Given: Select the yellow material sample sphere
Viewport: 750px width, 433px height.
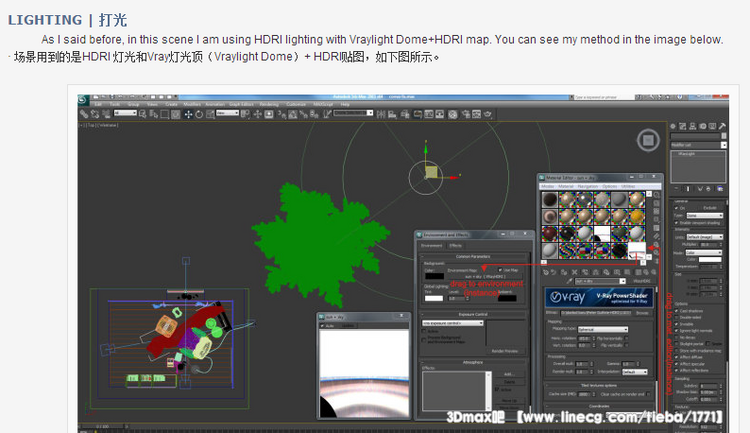Looking at the screenshot, I should (637, 217).
